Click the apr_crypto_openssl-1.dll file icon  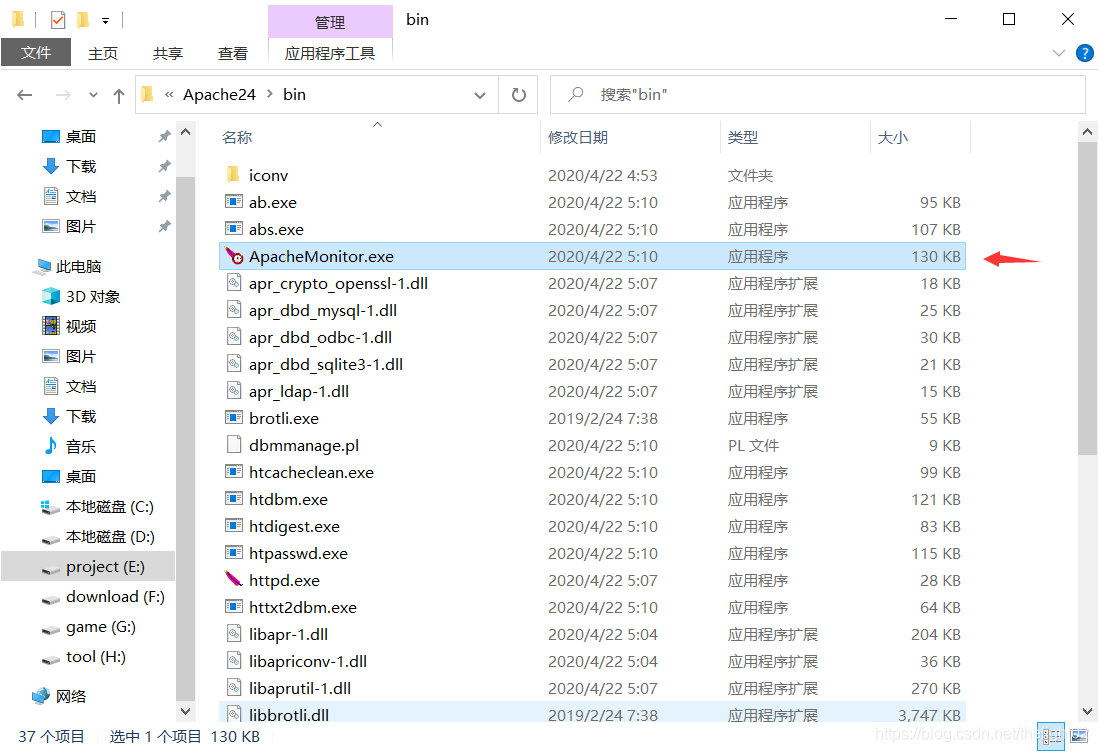tap(233, 282)
